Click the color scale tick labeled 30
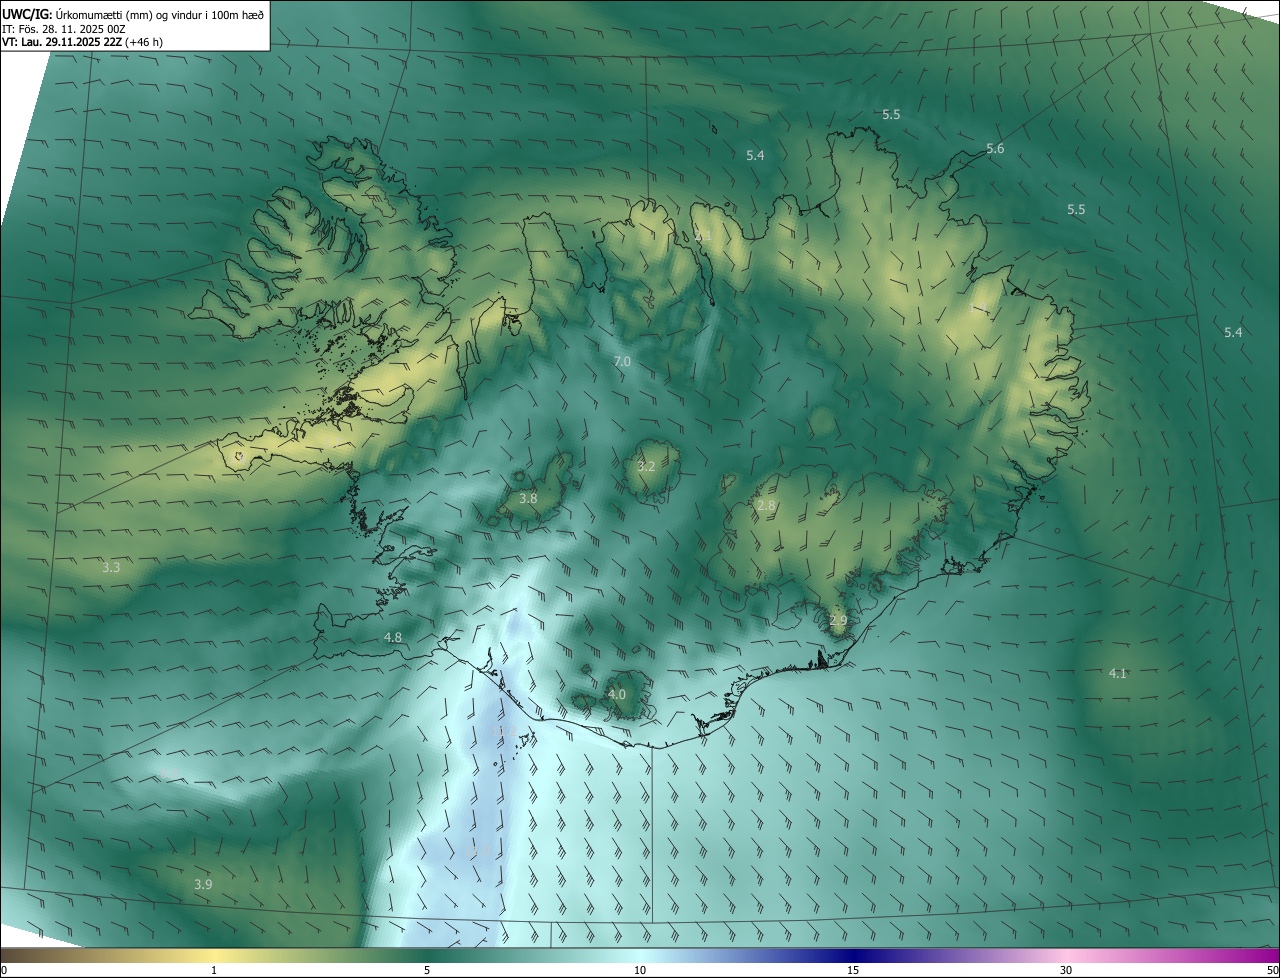 (x=1066, y=971)
